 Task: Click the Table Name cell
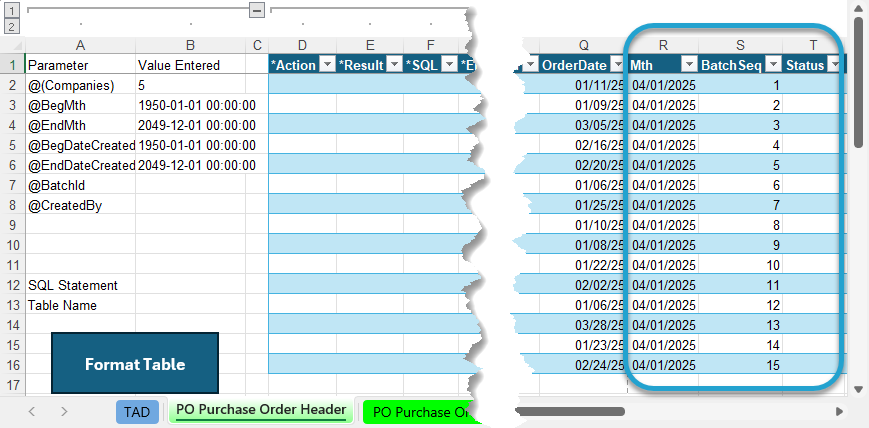80,305
